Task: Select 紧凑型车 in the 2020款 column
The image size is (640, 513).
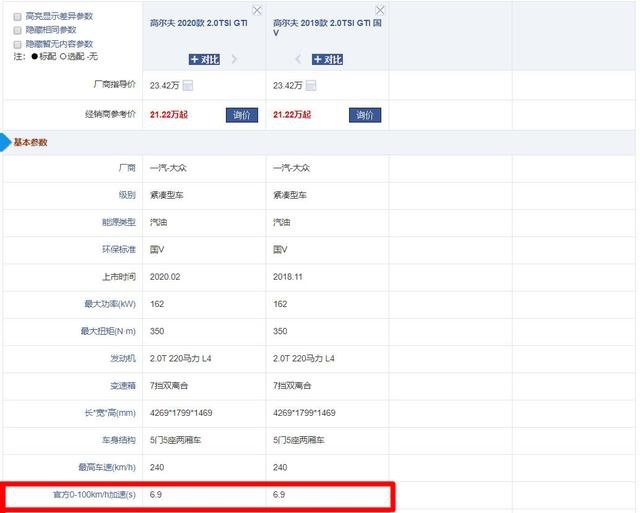Action: click(167, 195)
